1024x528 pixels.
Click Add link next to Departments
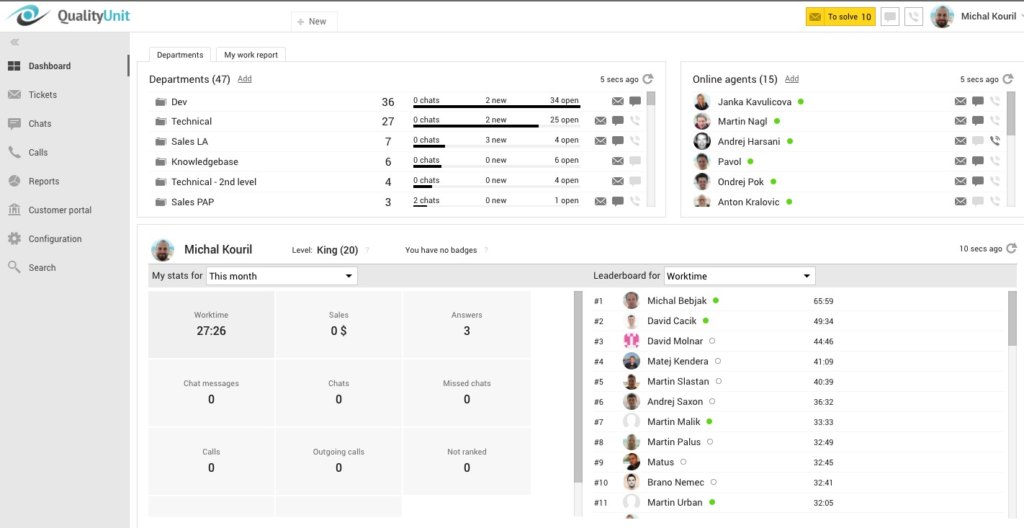pos(245,79)
